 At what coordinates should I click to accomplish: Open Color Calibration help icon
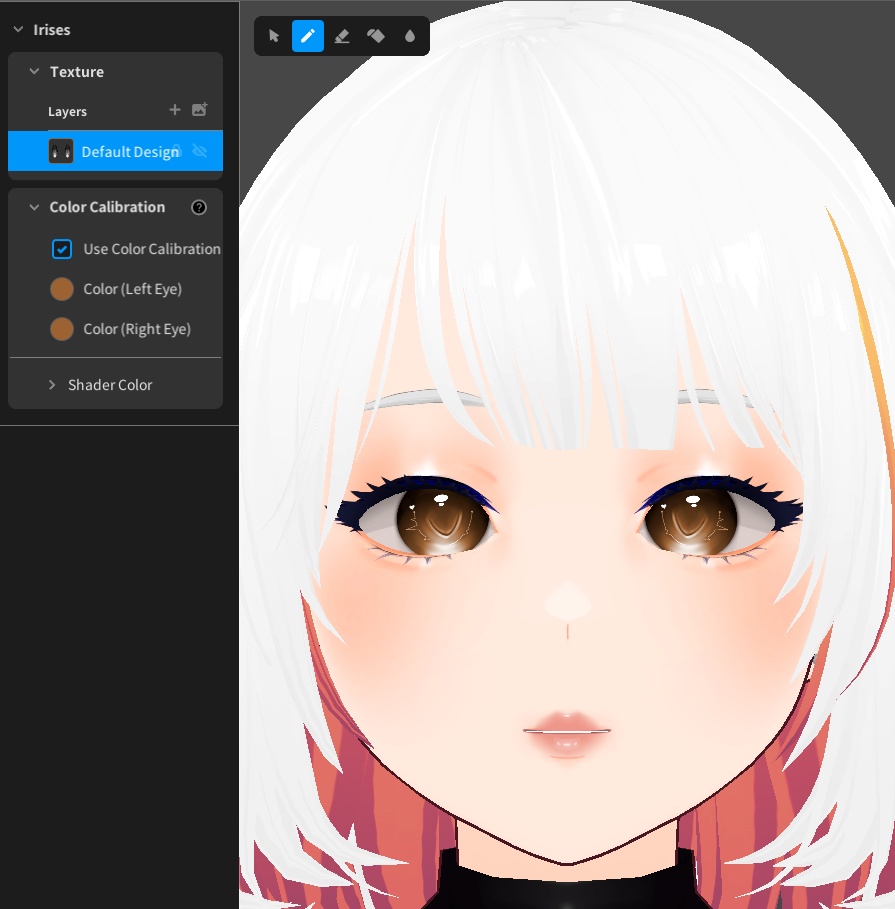pos(199,207)
